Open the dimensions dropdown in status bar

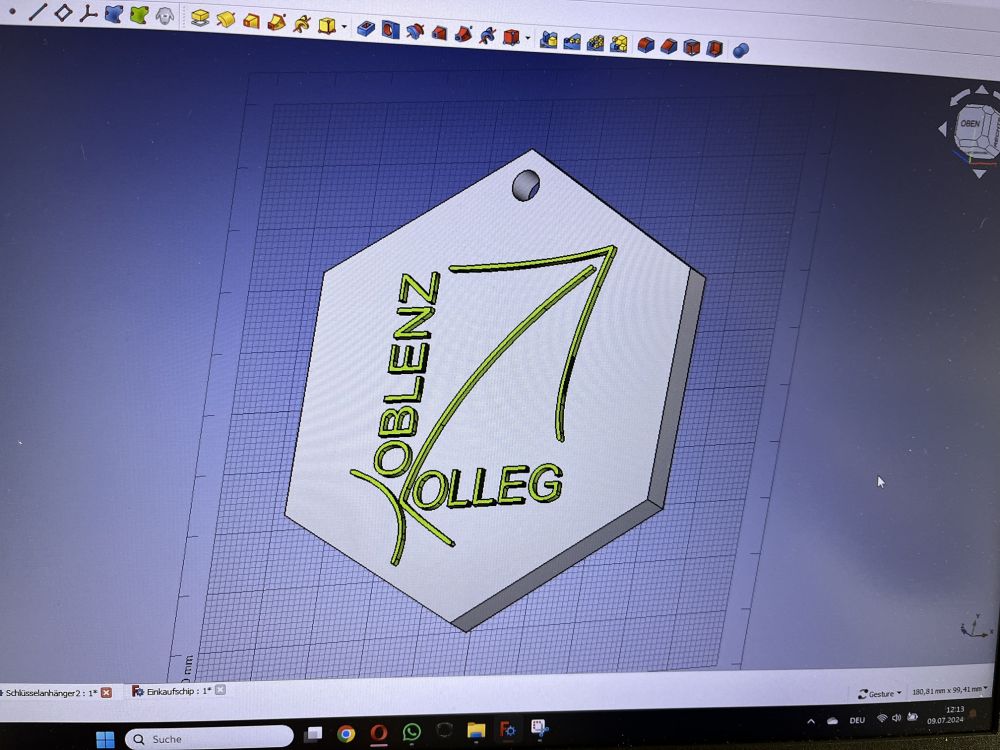[950, 691]
